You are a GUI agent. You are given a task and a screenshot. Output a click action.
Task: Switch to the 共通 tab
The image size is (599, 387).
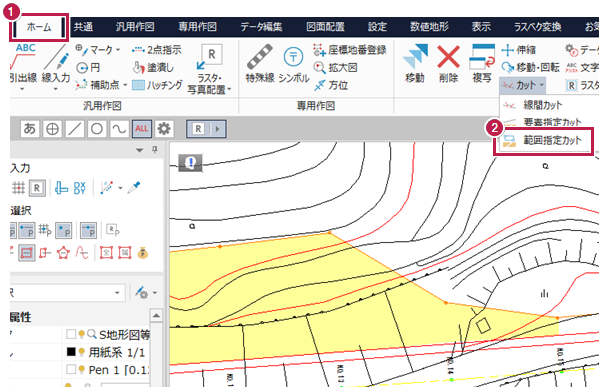coord(83,27)
